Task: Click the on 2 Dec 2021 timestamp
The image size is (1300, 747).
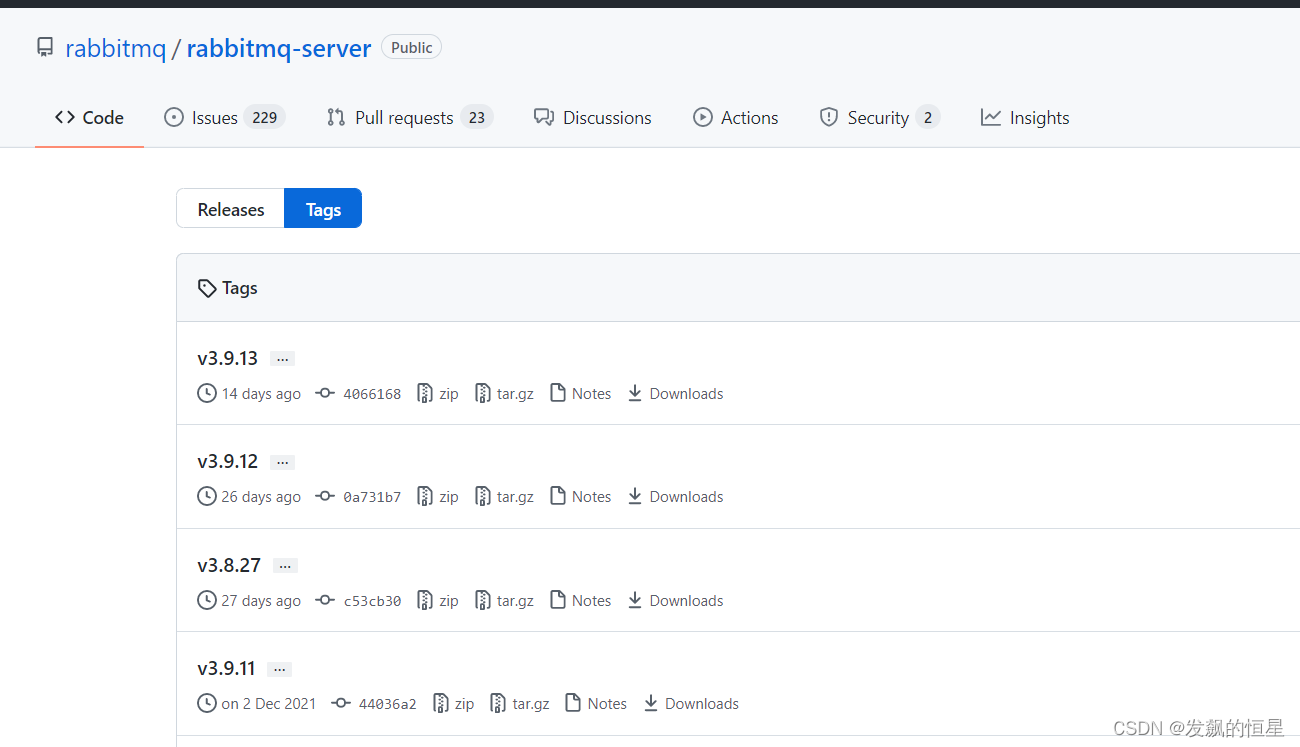Action: point(269,704)
